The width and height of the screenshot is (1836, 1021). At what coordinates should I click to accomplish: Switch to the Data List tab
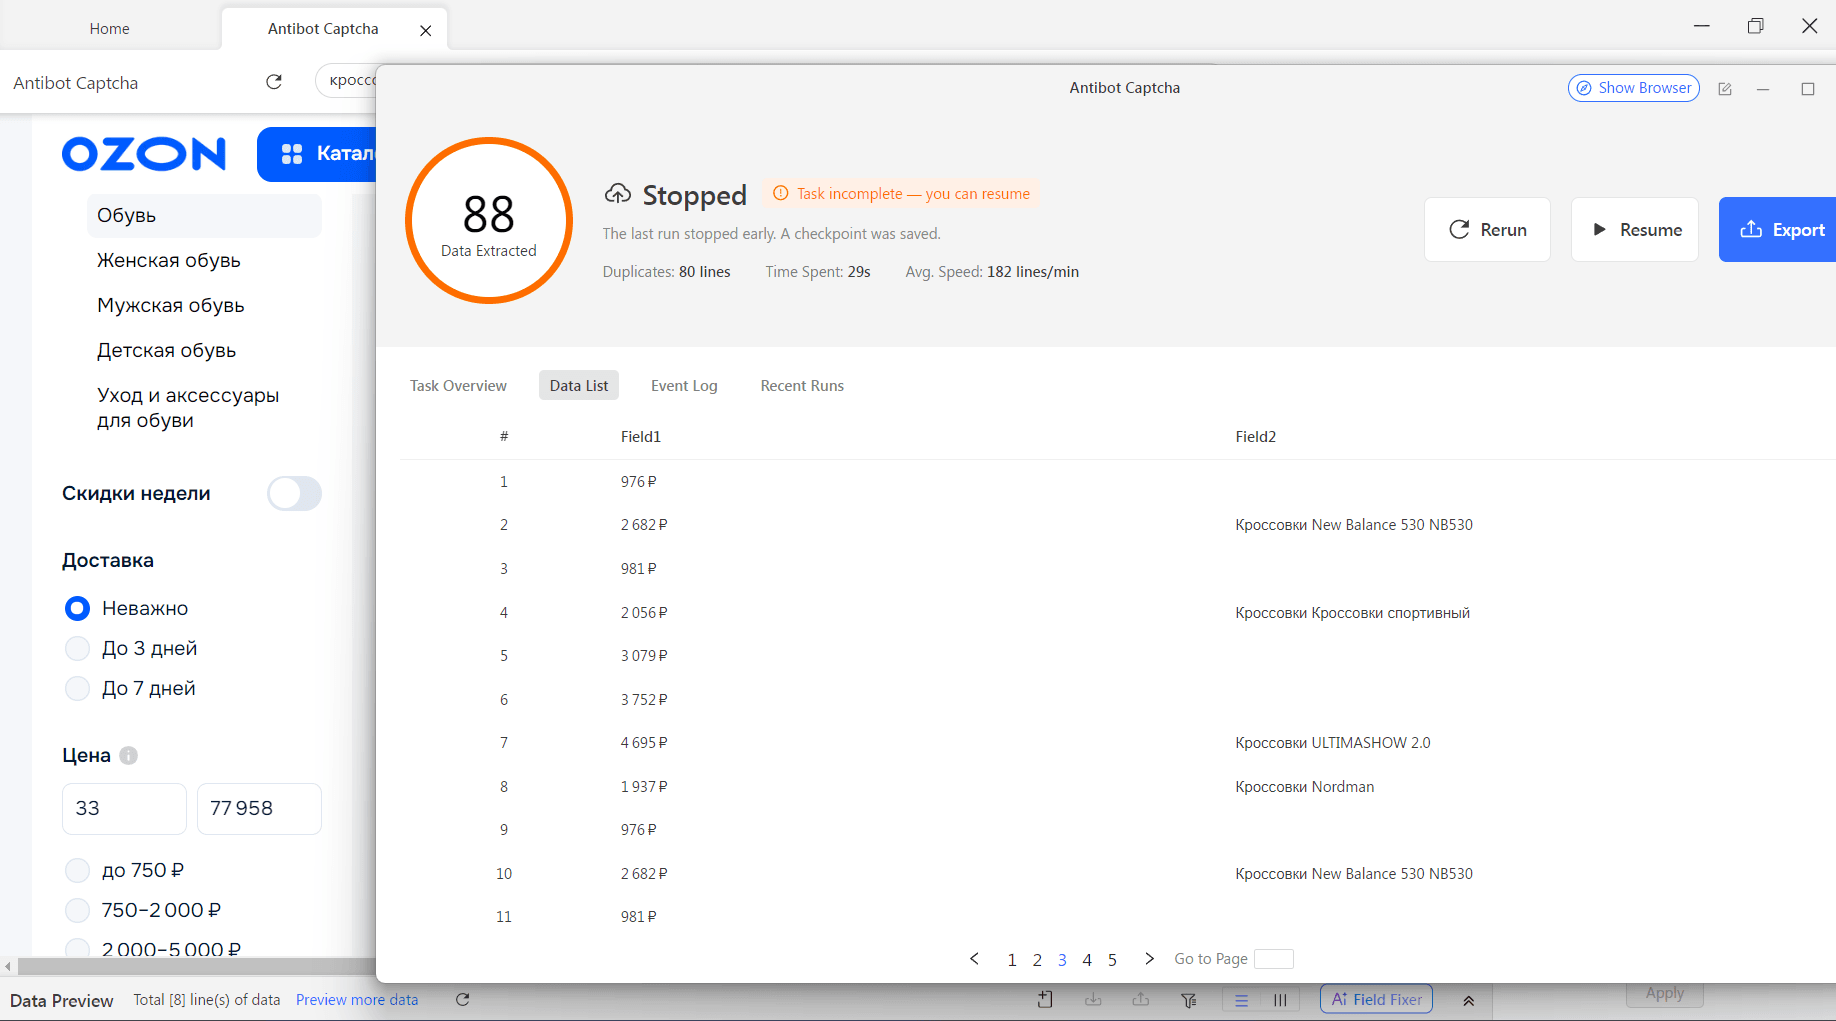coord(579,386)
